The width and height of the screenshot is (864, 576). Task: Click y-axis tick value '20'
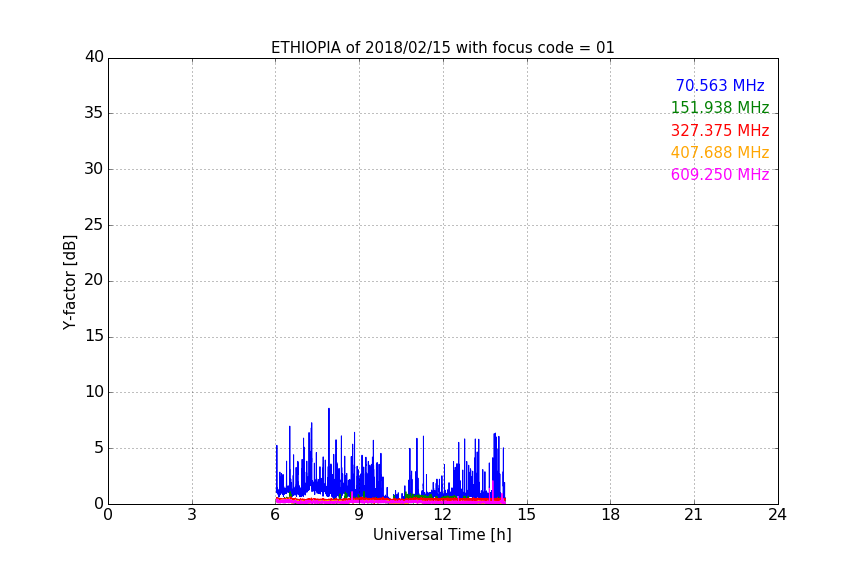coord(94,280)
